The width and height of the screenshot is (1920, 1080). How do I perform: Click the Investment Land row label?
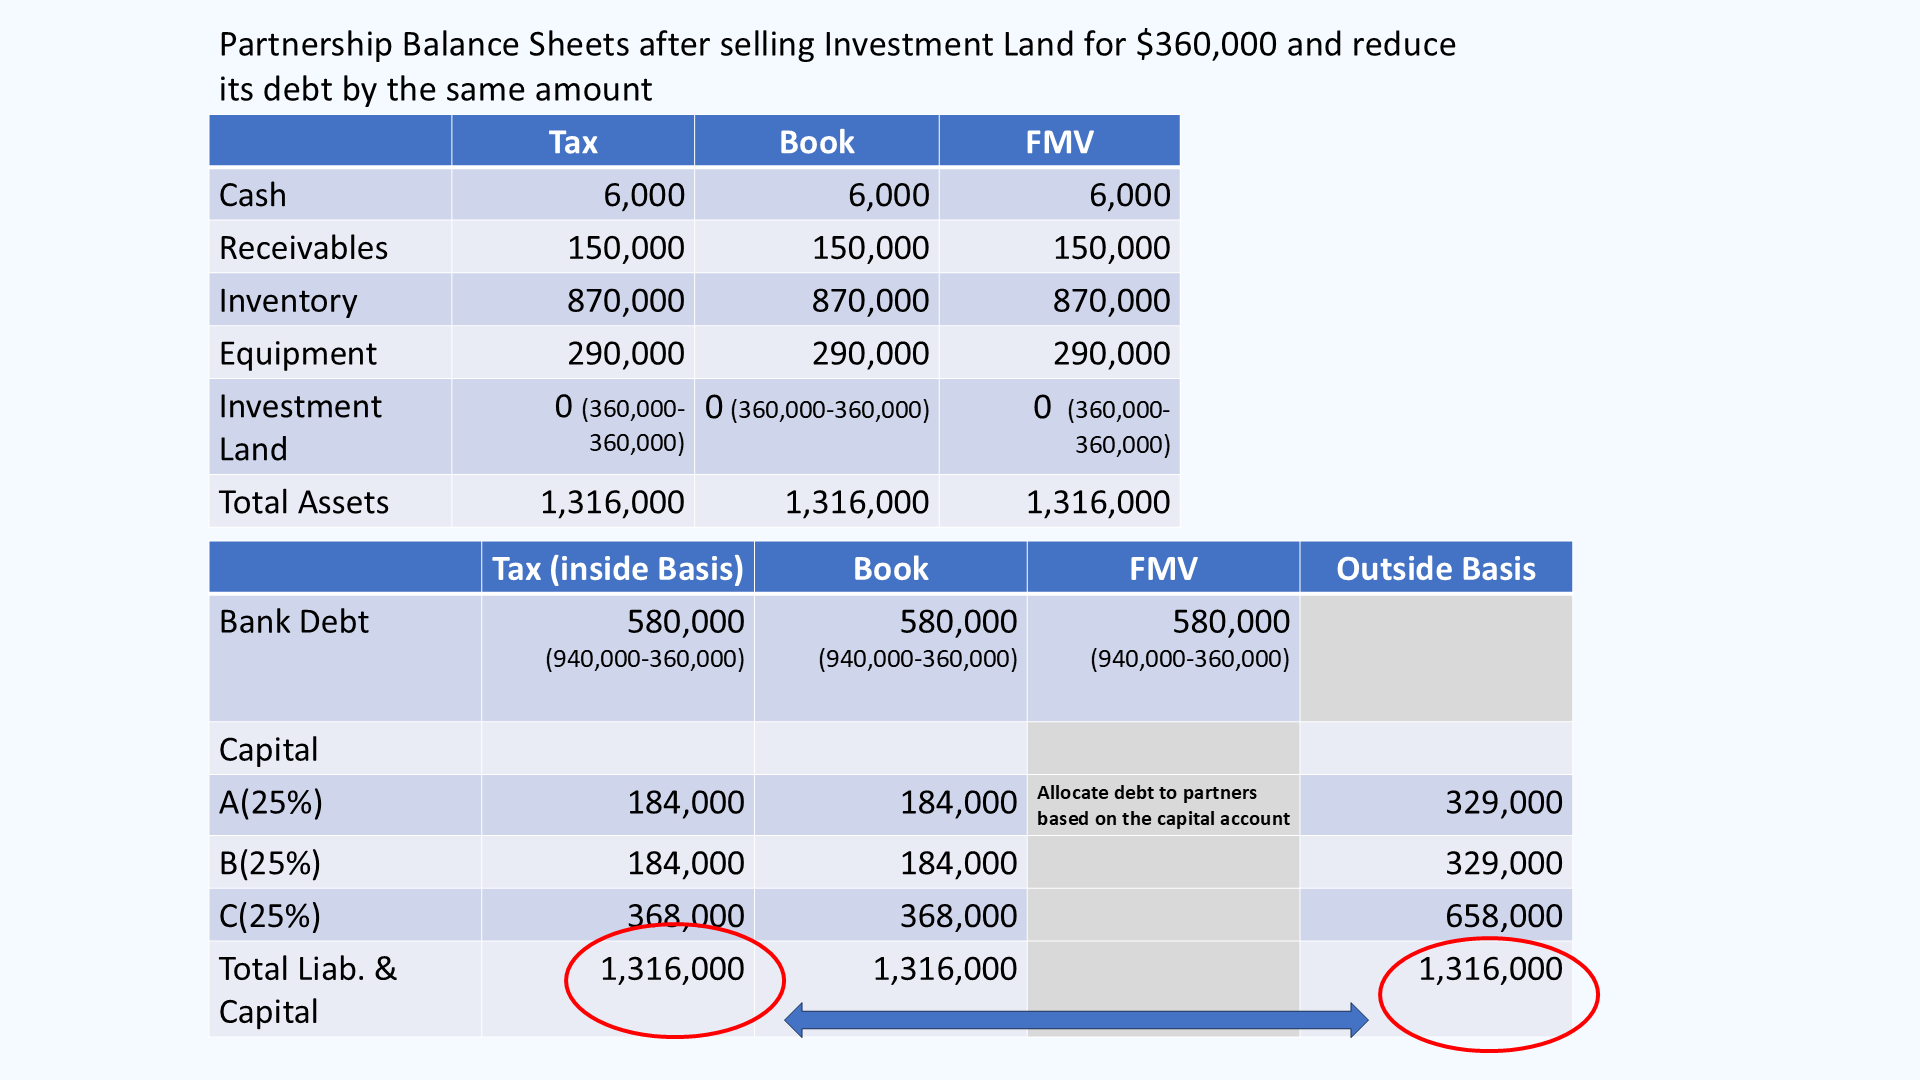click(x=299, y=427)
